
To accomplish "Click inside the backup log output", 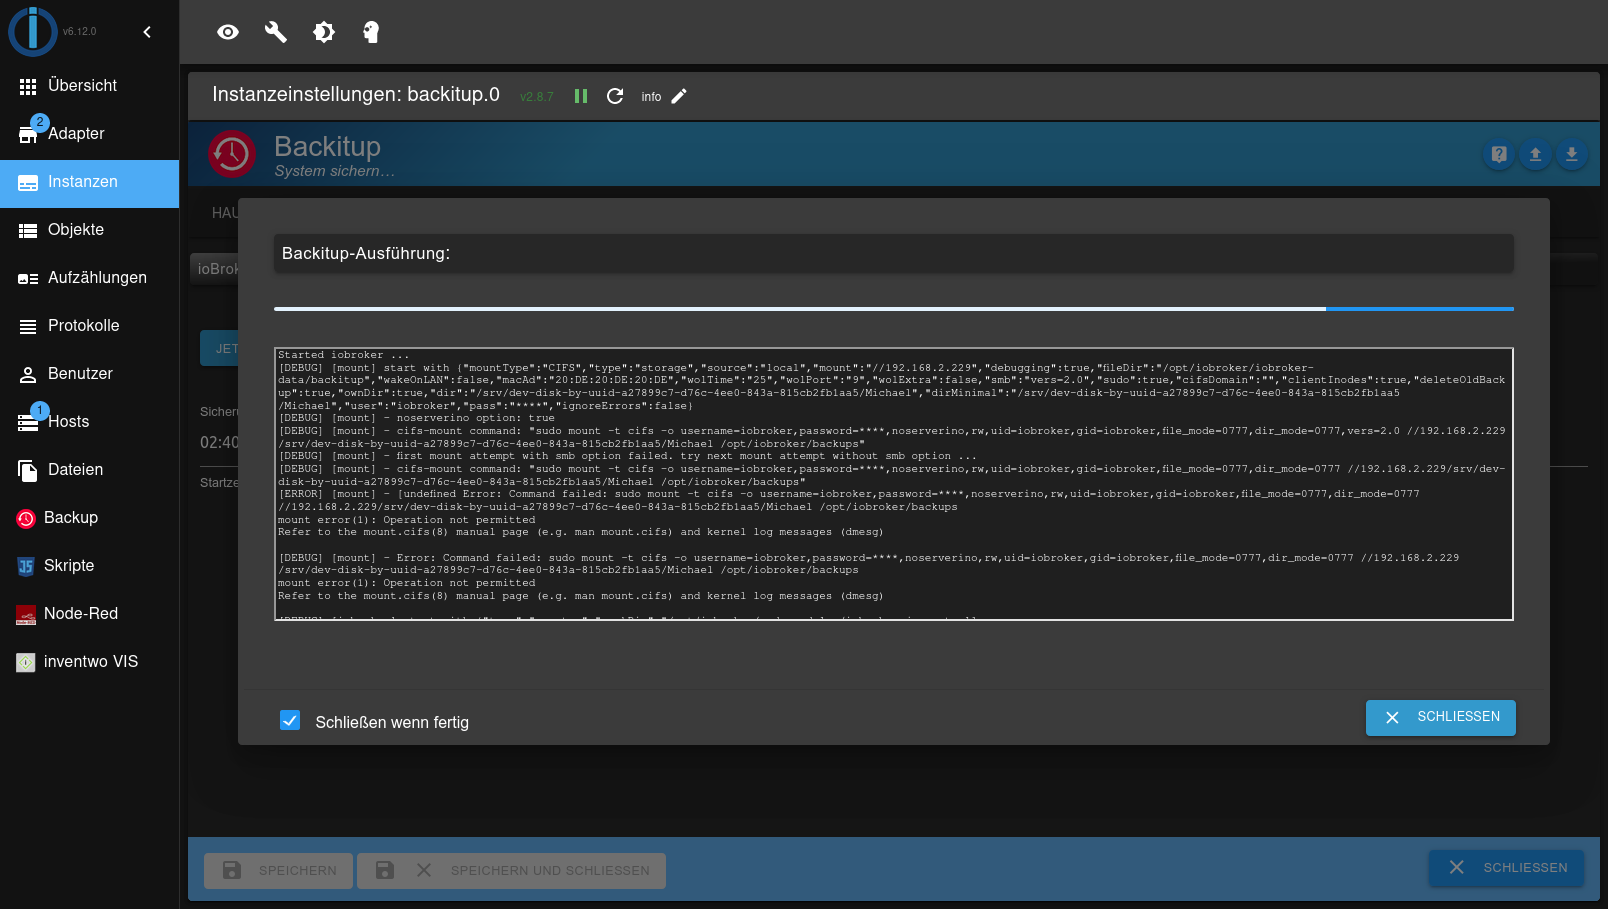I will 893,484.
